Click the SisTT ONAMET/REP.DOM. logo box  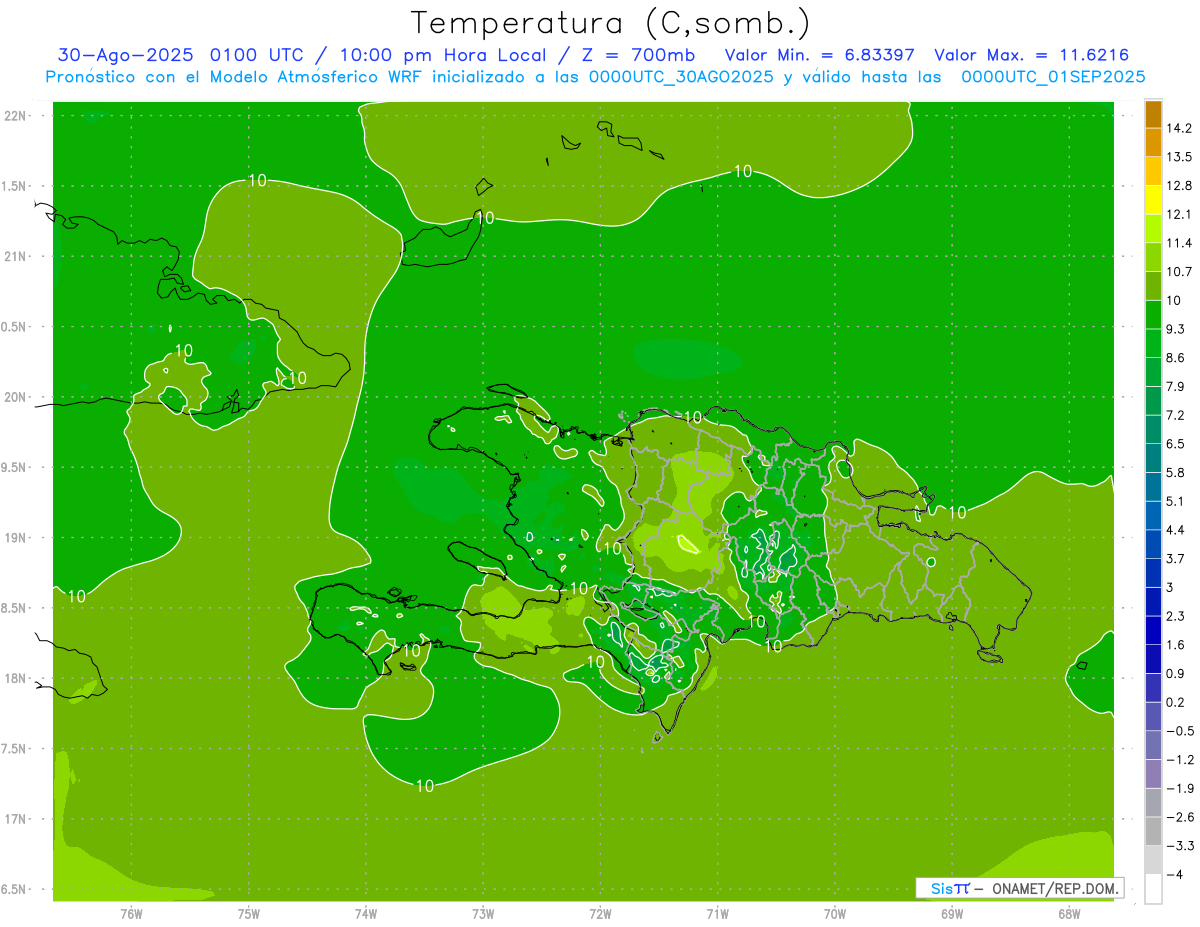point(1019,888)
